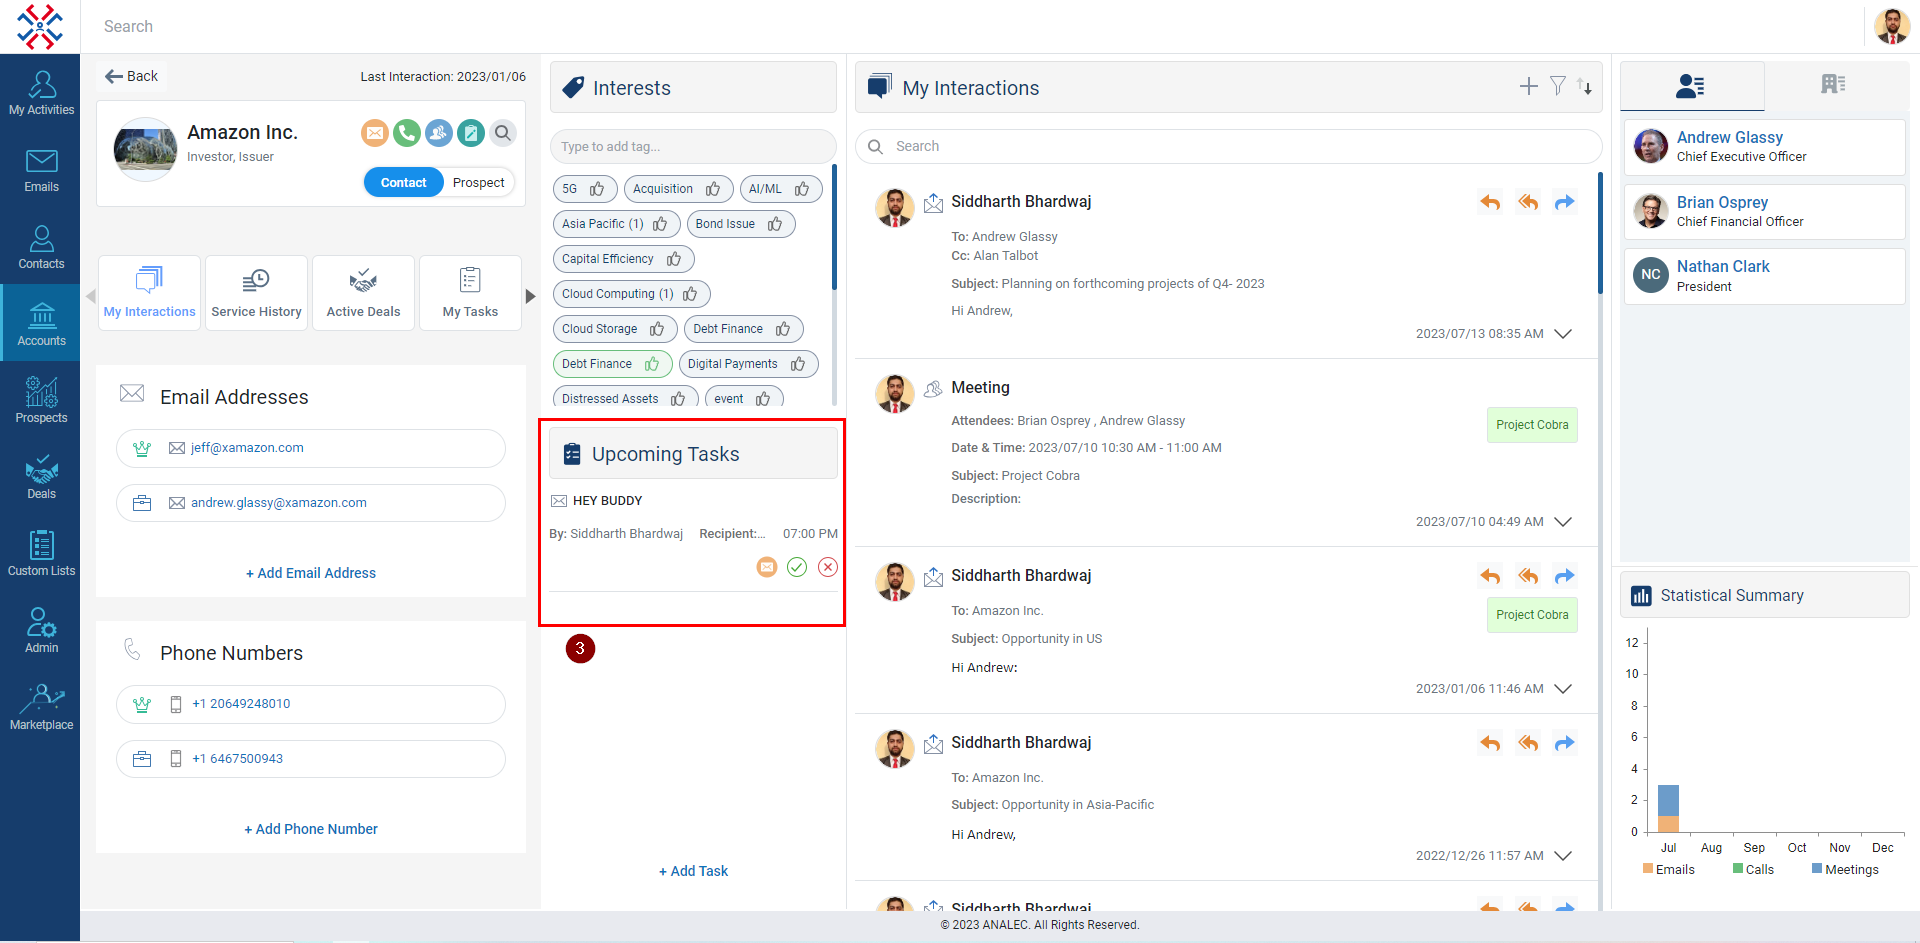This screenshot has width=1920, height=943.
Task: Reply to the Planning on forthcoming projects email
Action: click(x=1491, y=202)
